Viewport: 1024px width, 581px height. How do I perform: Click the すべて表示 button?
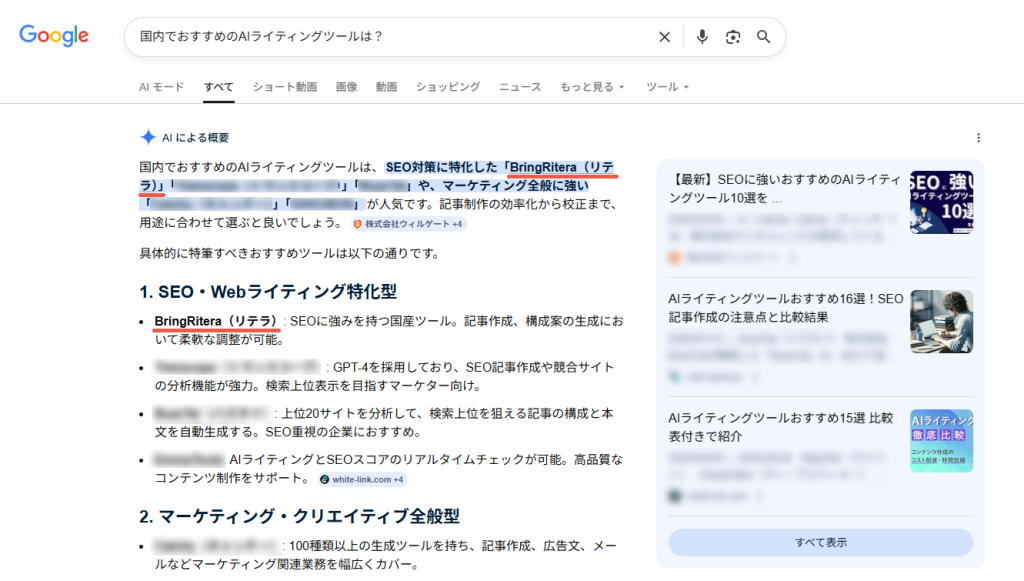(820, 542)
